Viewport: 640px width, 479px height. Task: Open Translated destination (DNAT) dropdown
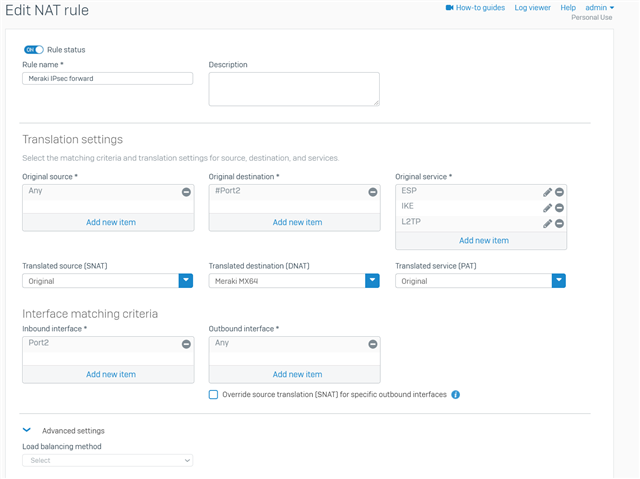pyautogui.click(x=372, y=281)
